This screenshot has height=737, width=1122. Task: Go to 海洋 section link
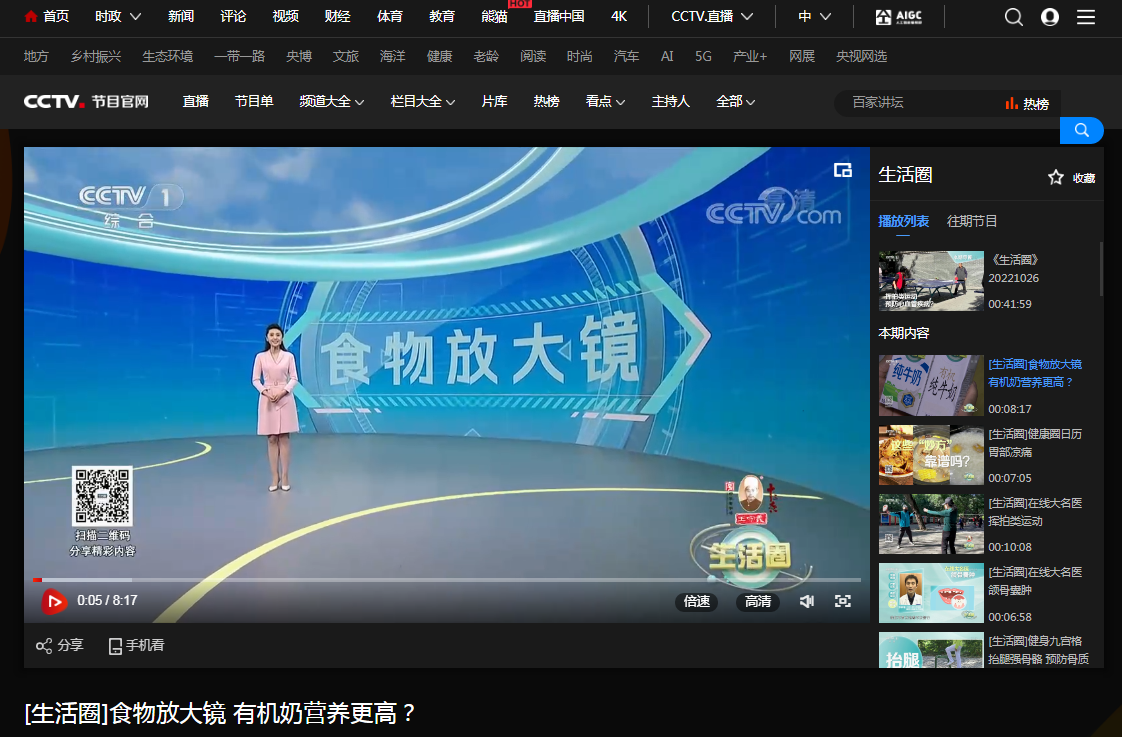click(392, 57)
